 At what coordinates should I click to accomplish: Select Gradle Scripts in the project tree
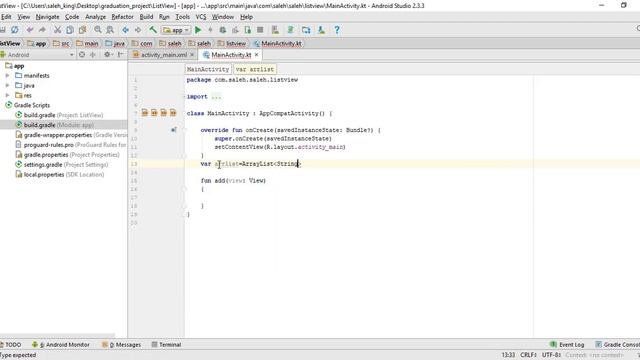pyautogui.click(x=32, y=105)
